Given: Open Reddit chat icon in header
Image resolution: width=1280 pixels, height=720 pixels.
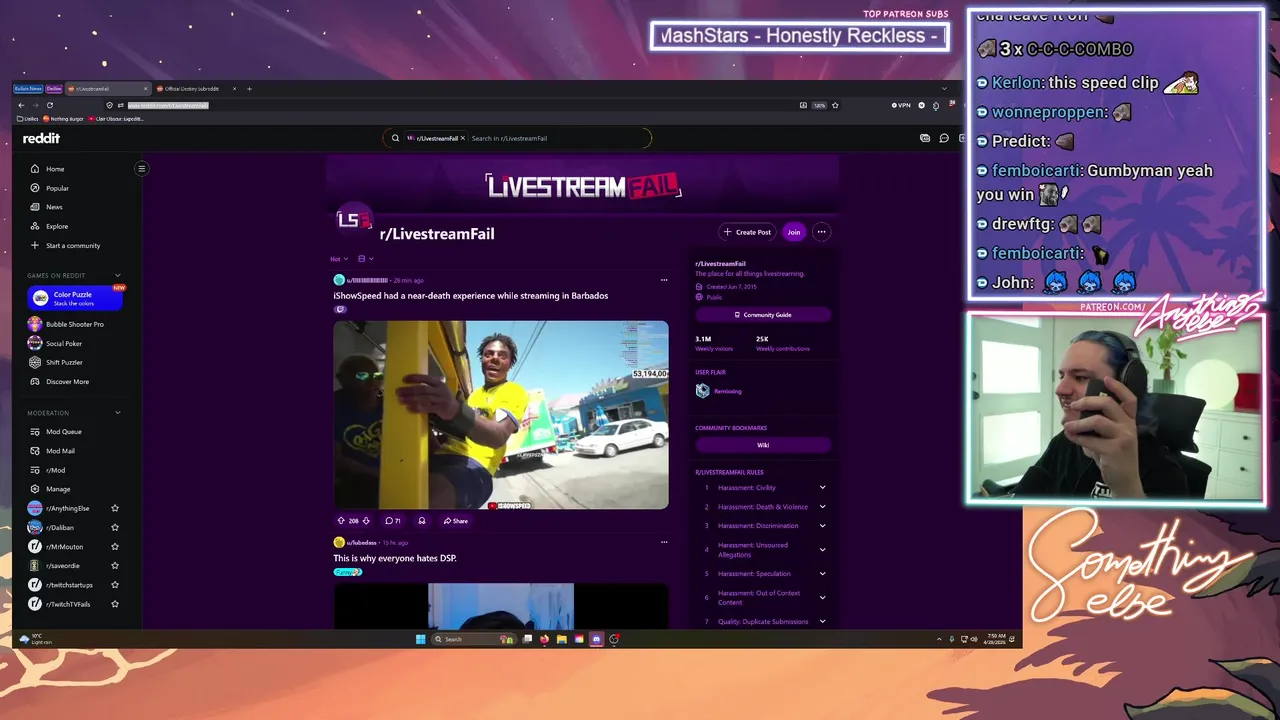Looking at the screenshot, I should [944, 138].
